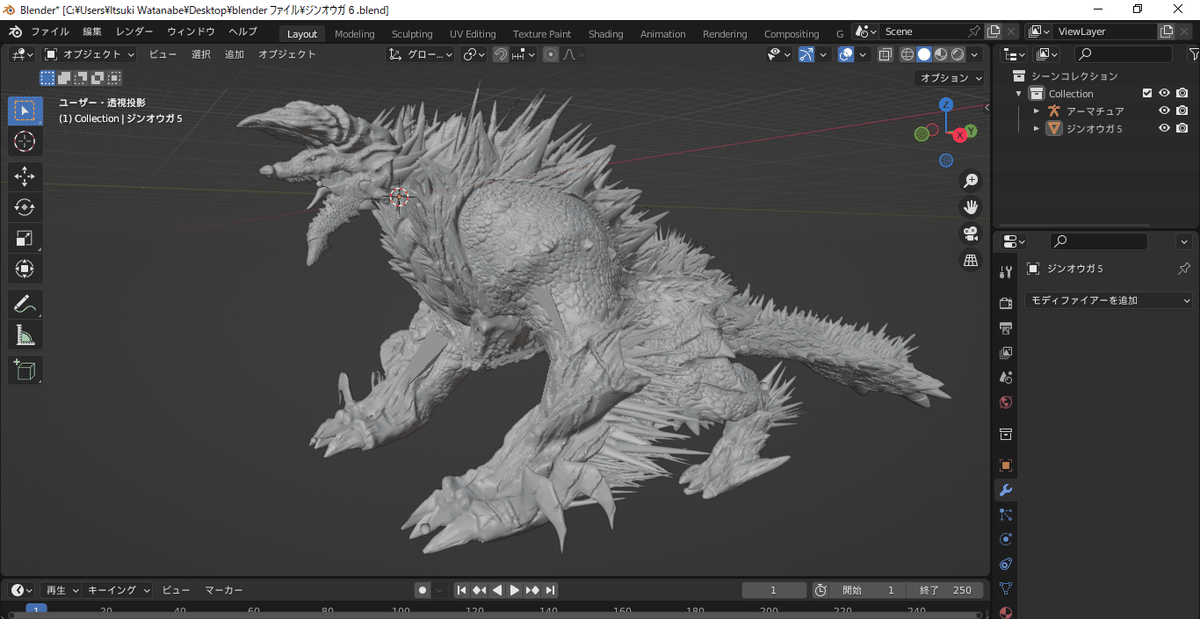Open the レンダー menu
Screen dimensions: 1200x619
pos(134,32)
